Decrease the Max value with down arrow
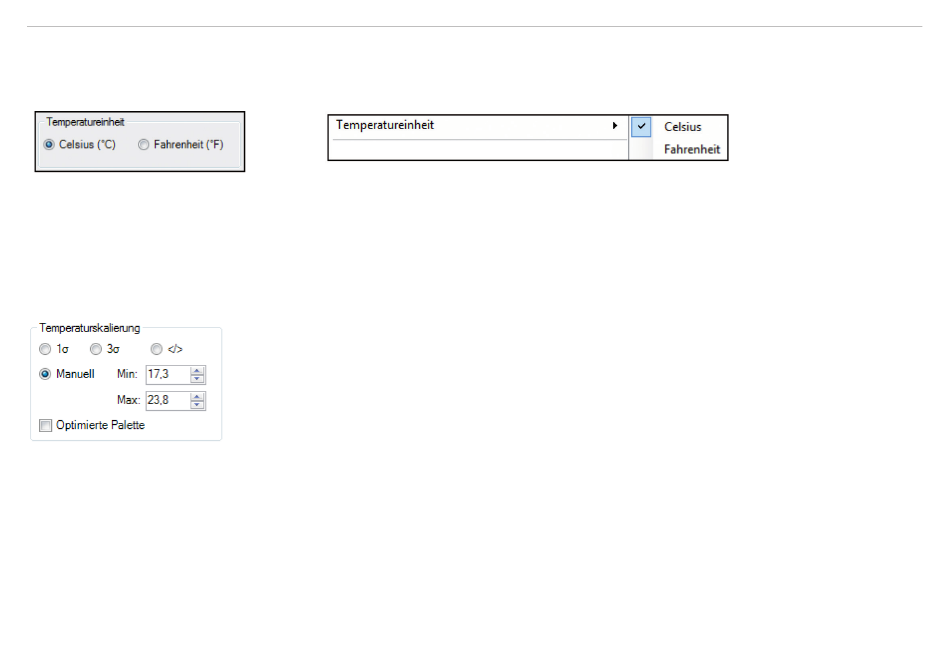This screenshot has width=950, height=657. tap(197, 405)
